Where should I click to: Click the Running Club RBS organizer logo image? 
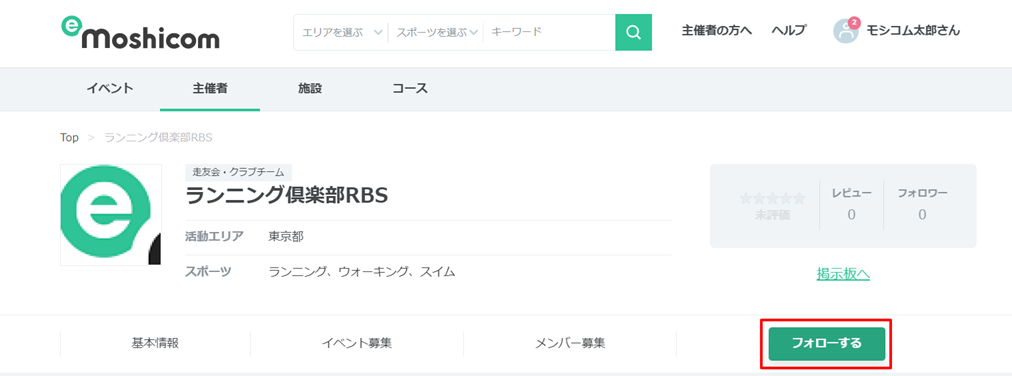(111, 215)
